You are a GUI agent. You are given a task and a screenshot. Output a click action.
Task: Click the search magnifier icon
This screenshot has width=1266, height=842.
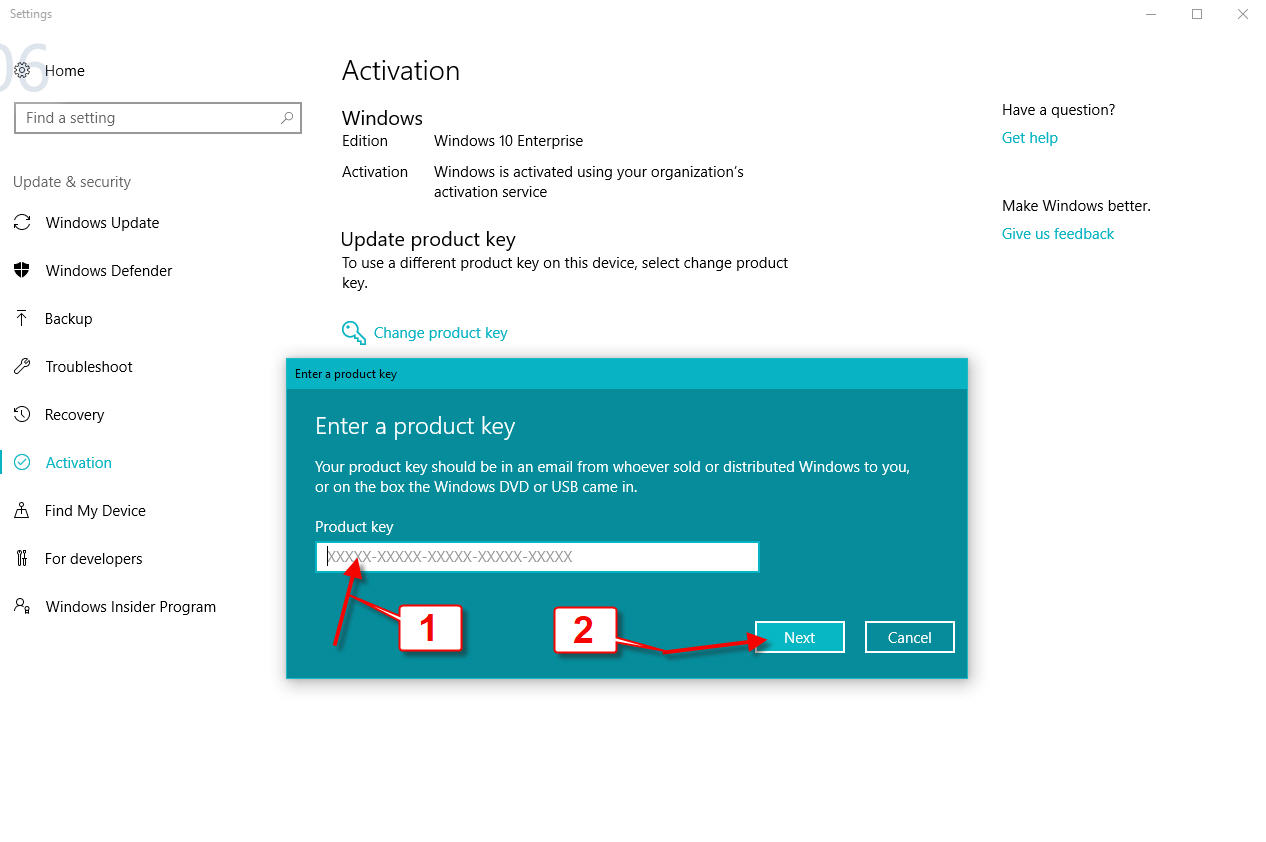tap(287, 118)
